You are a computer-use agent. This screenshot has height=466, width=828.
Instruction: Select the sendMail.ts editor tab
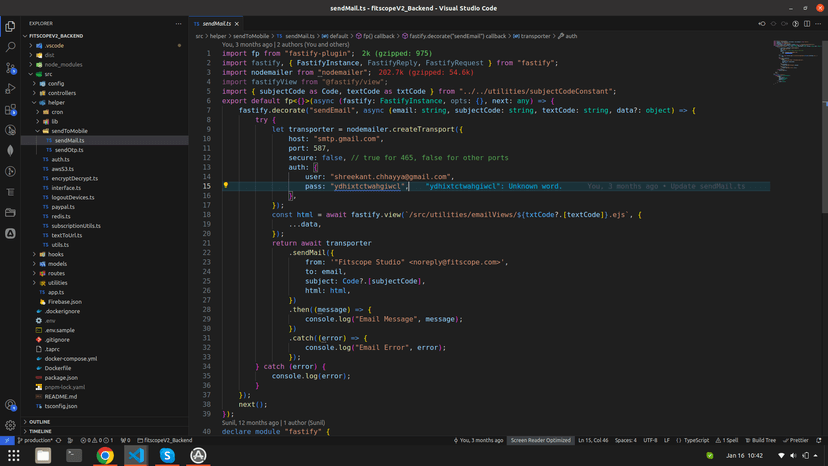217,24
